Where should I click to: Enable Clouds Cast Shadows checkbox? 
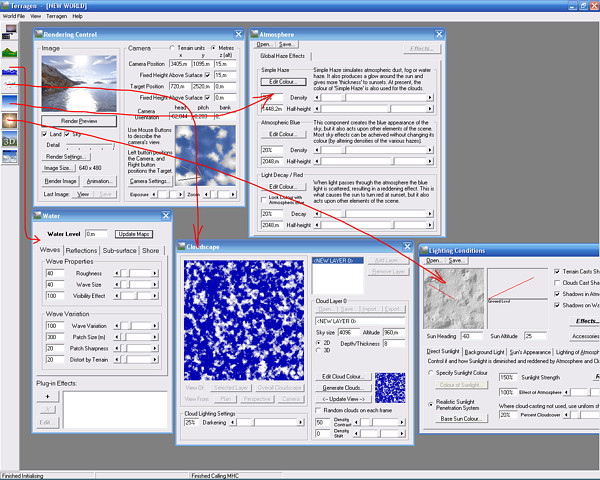click(x=557, y=282)
